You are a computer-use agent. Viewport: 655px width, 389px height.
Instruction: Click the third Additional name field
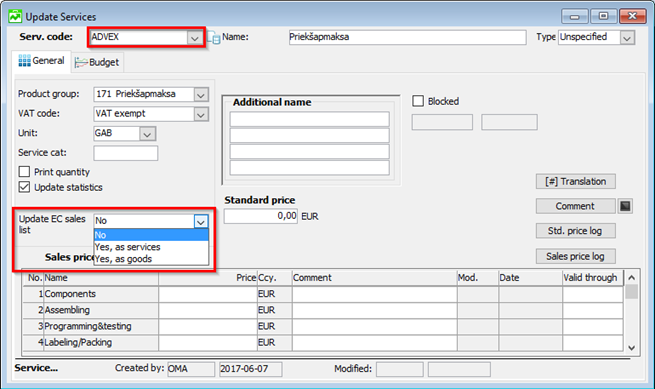pos(310,151)
